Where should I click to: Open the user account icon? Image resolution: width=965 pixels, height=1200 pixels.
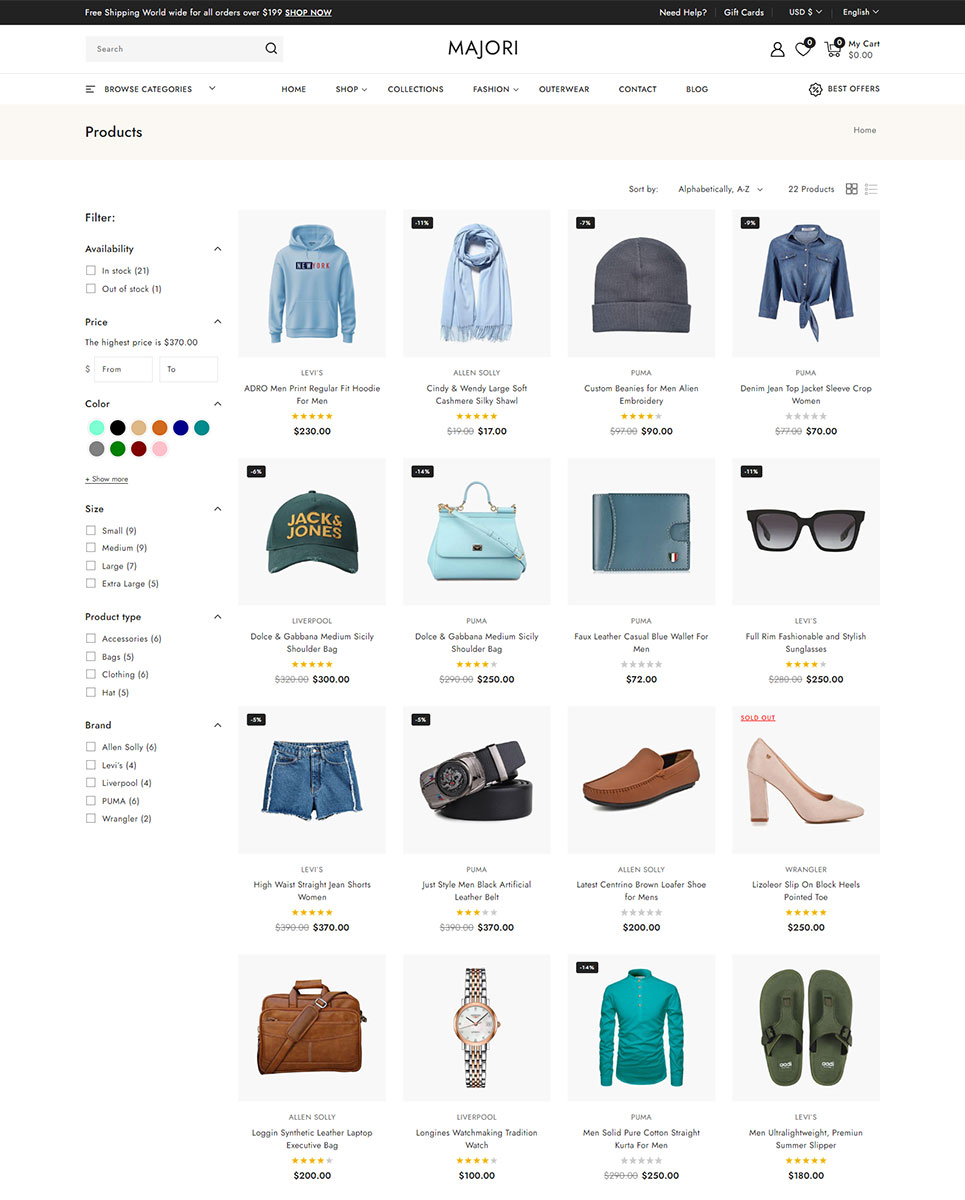coord(777,49)
